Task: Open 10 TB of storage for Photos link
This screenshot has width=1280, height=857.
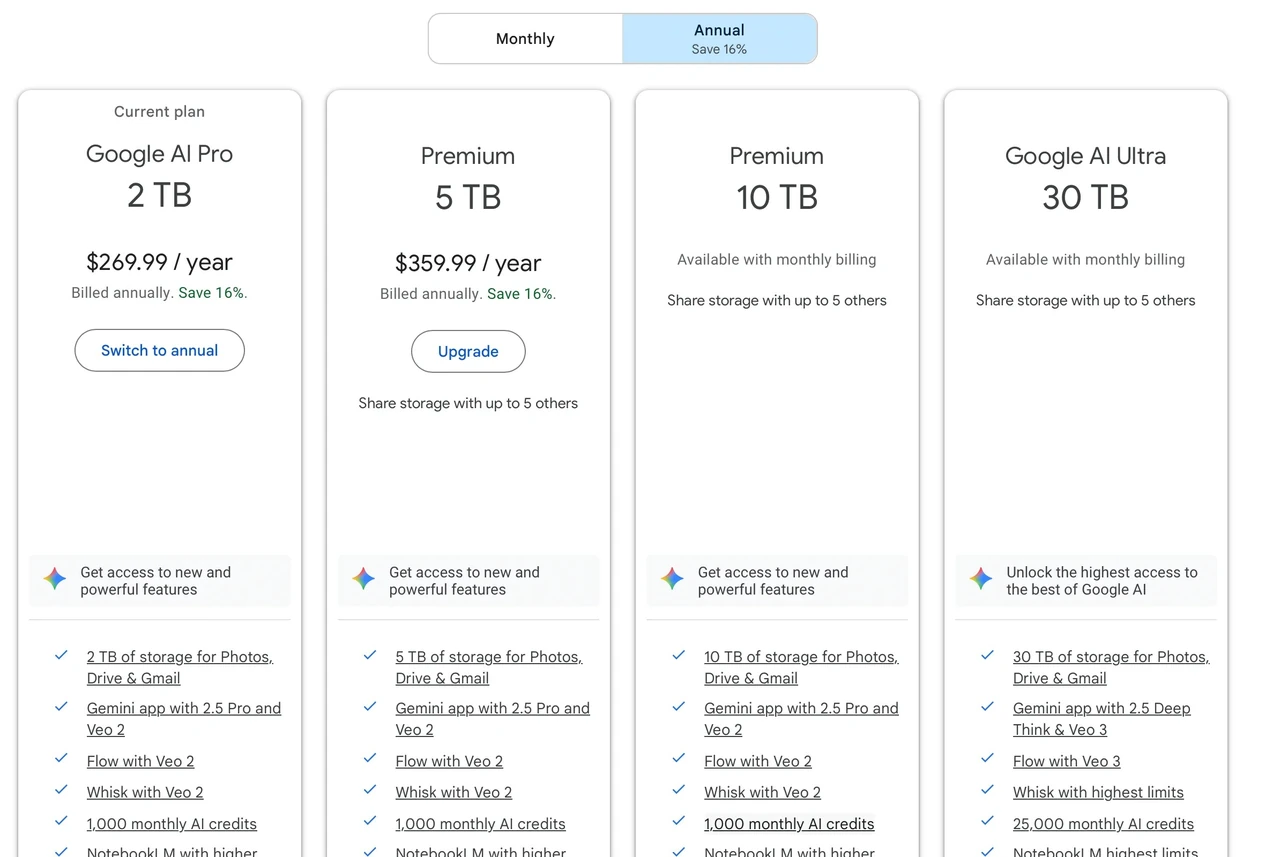Action: click(x=801, y=667)
